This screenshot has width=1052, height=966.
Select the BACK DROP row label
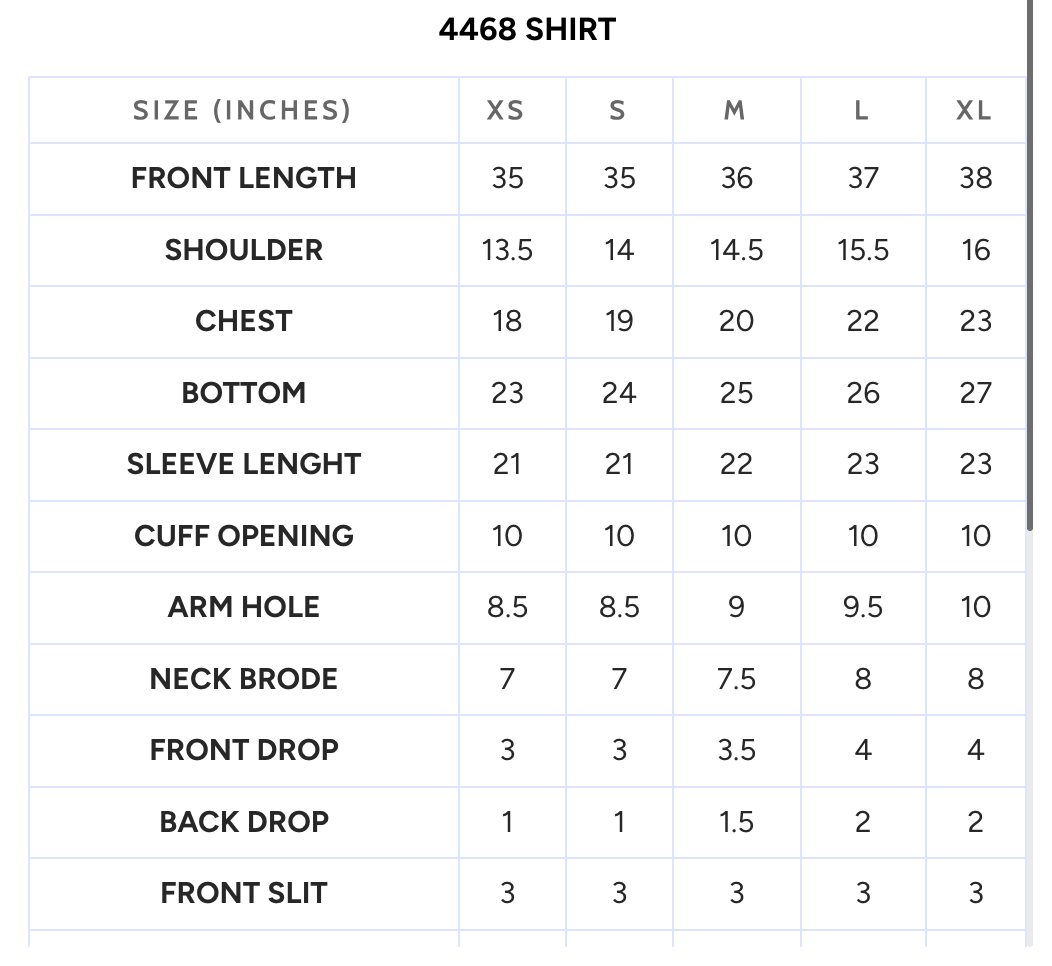tap(244, 822)
